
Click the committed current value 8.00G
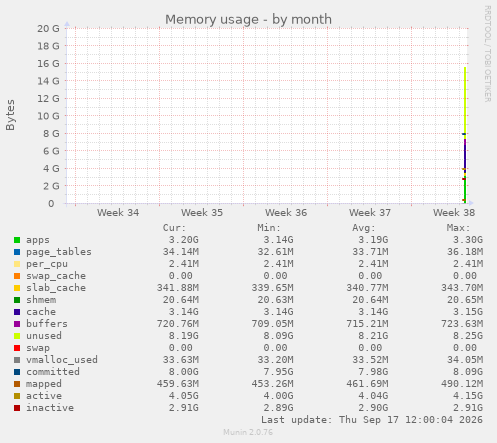[x=183, y=372]
